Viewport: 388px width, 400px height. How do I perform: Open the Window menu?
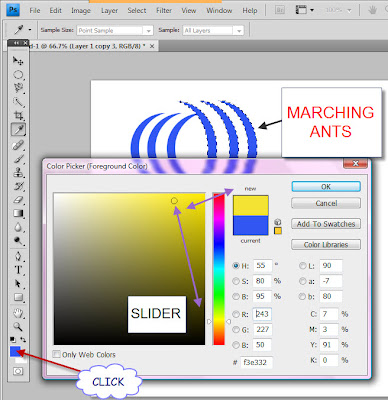tap(219, 11)
